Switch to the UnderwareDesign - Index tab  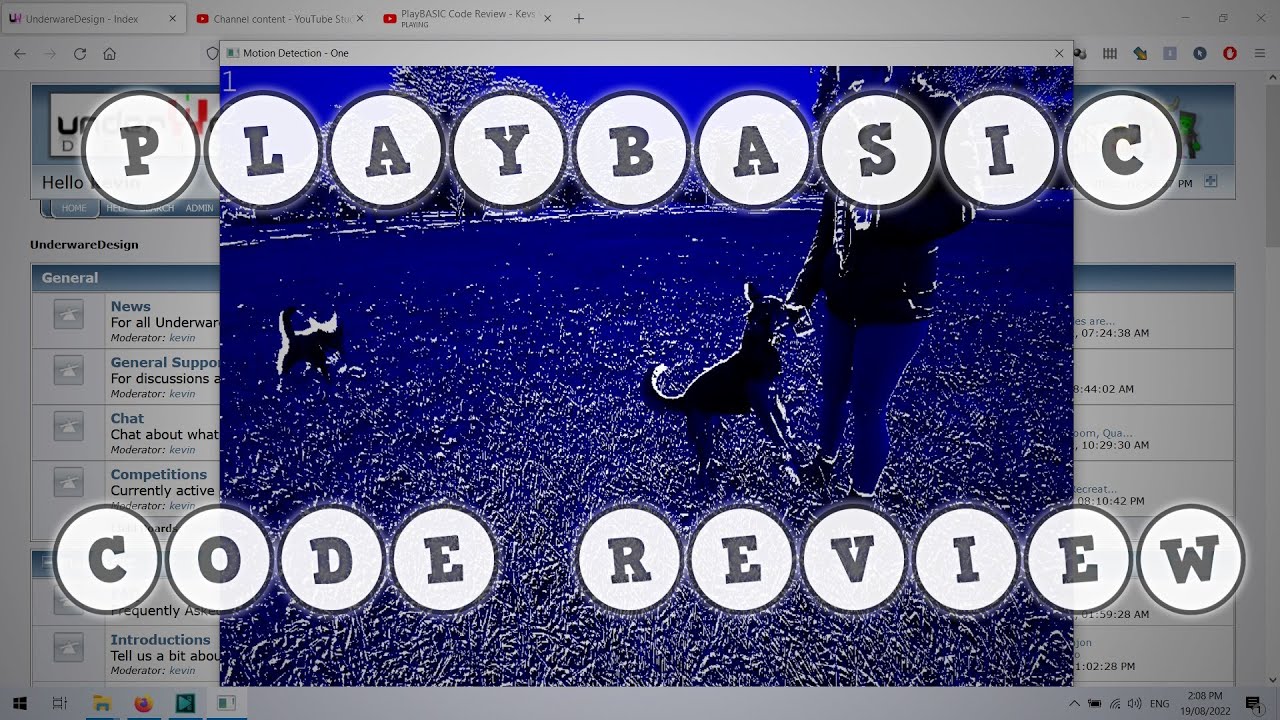tap(92, 18)
